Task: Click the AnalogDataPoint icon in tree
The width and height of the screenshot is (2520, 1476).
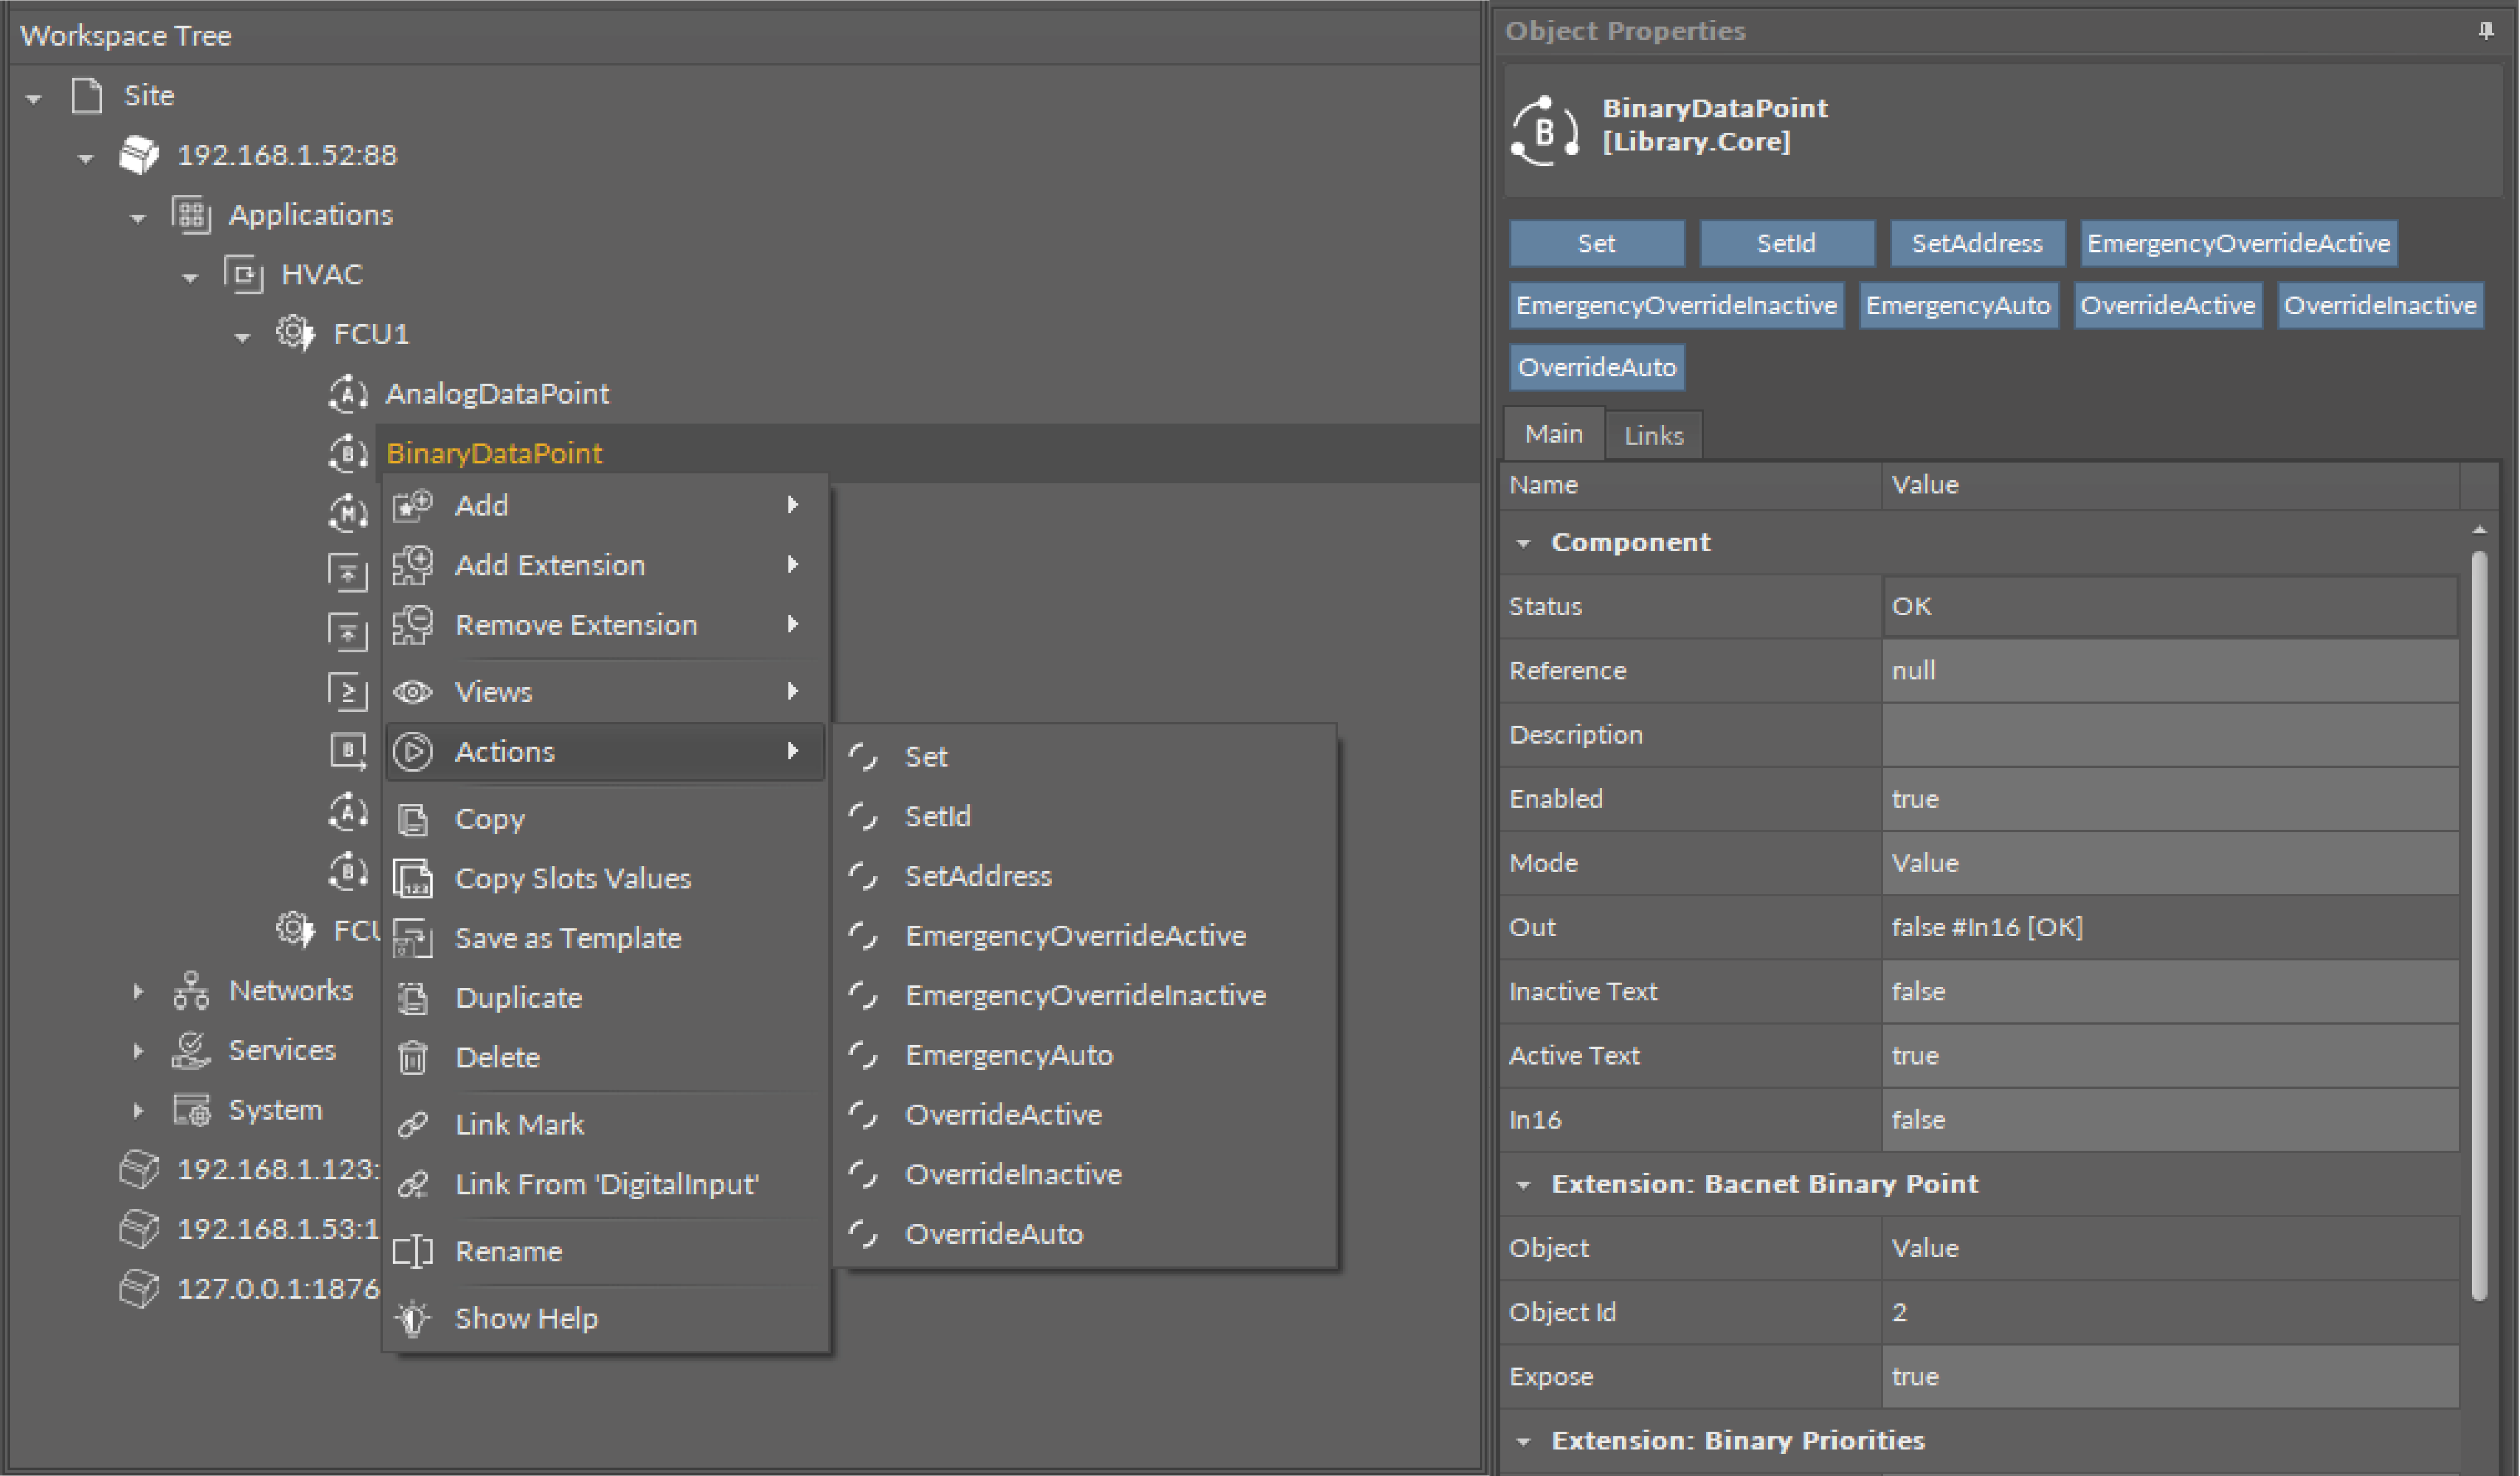Action: pos(347,394)
